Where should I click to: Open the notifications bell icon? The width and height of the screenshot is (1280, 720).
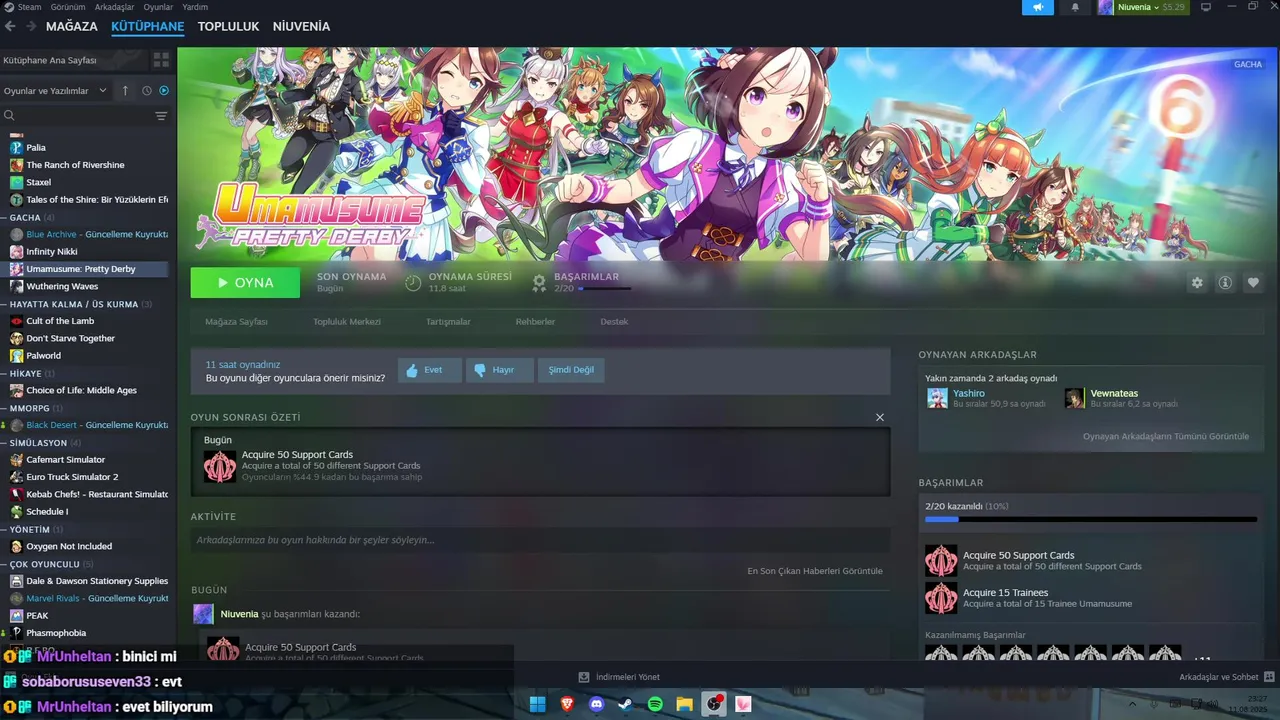[x=1075, y=7]
